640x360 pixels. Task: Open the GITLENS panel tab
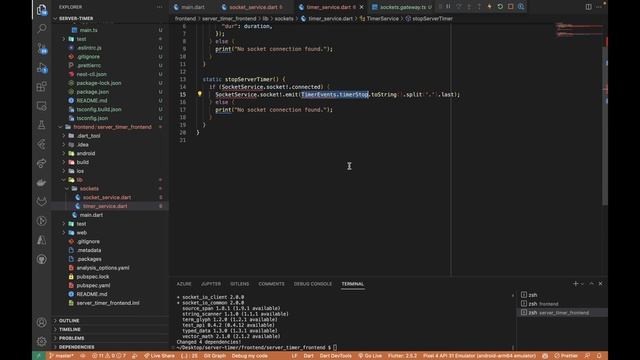pyautogui.click(x=240, y=284)
